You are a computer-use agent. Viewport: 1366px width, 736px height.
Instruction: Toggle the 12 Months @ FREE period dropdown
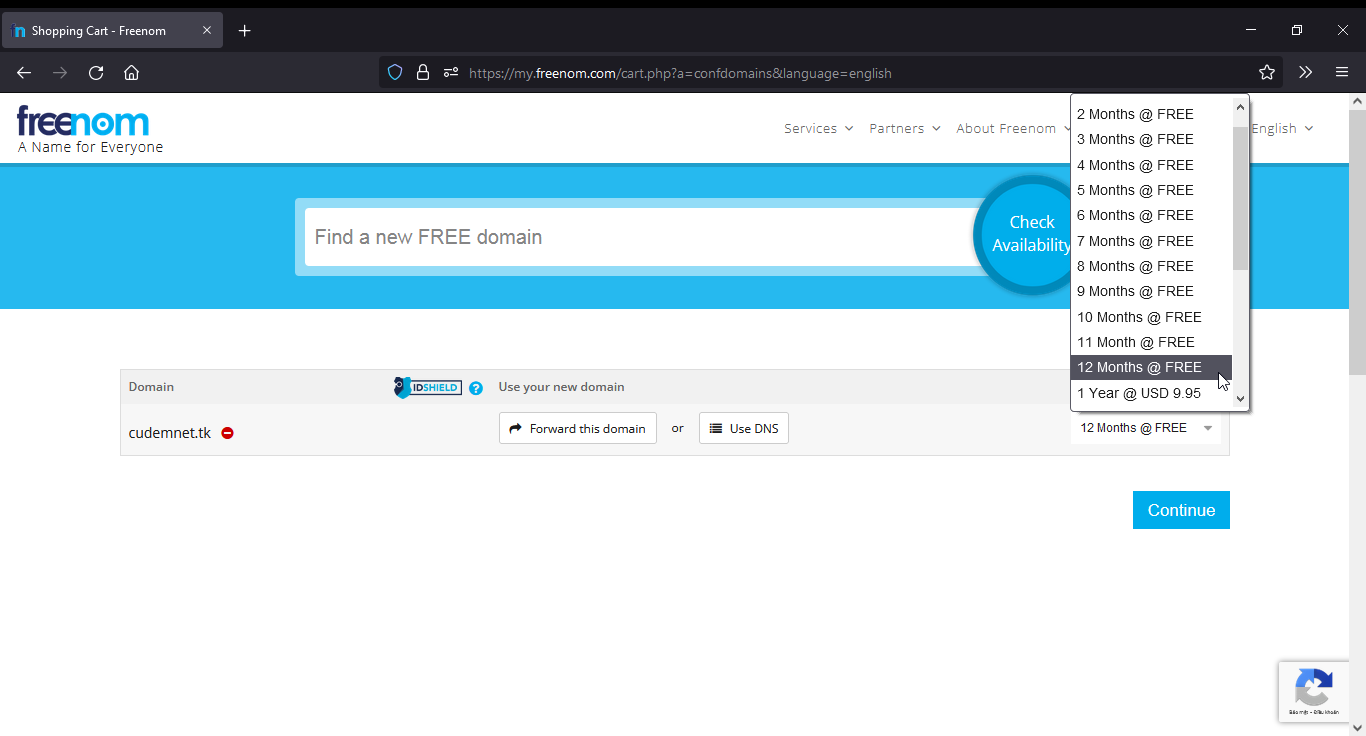tap(1146, 428)
